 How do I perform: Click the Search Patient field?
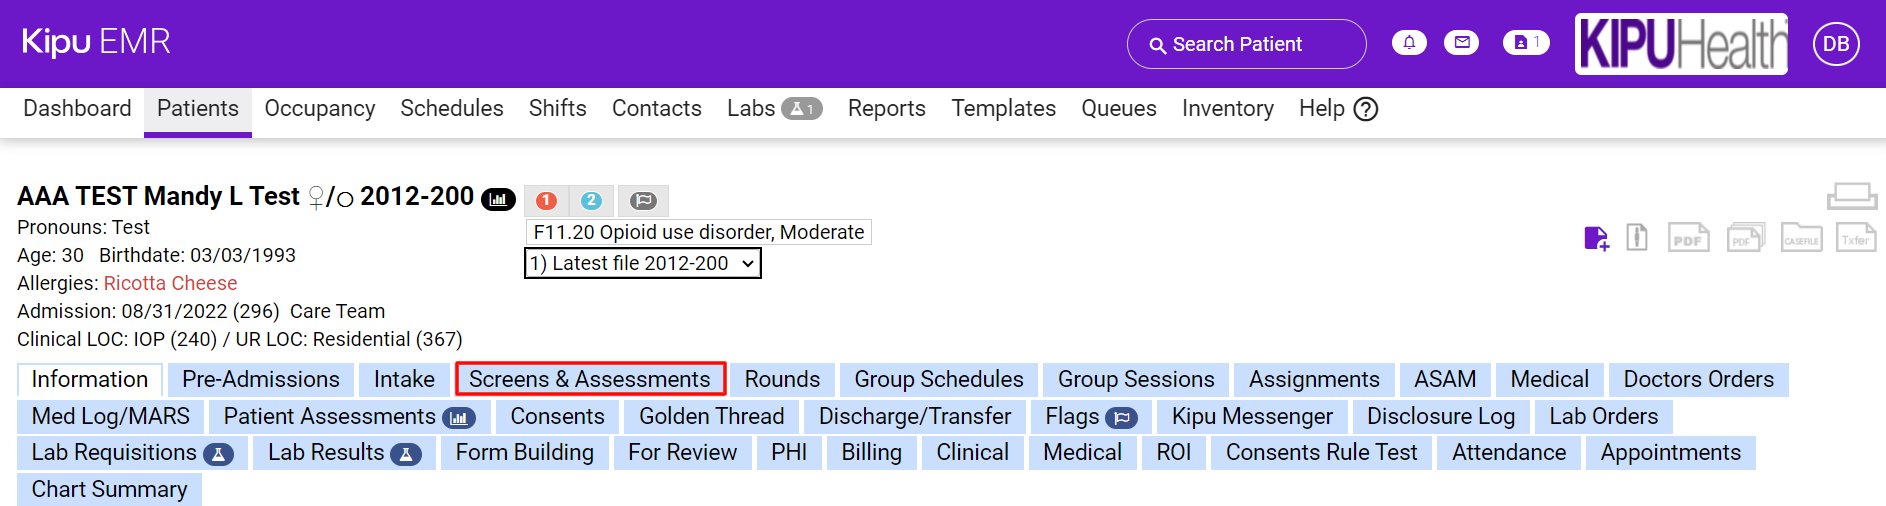coord(1246,44)
